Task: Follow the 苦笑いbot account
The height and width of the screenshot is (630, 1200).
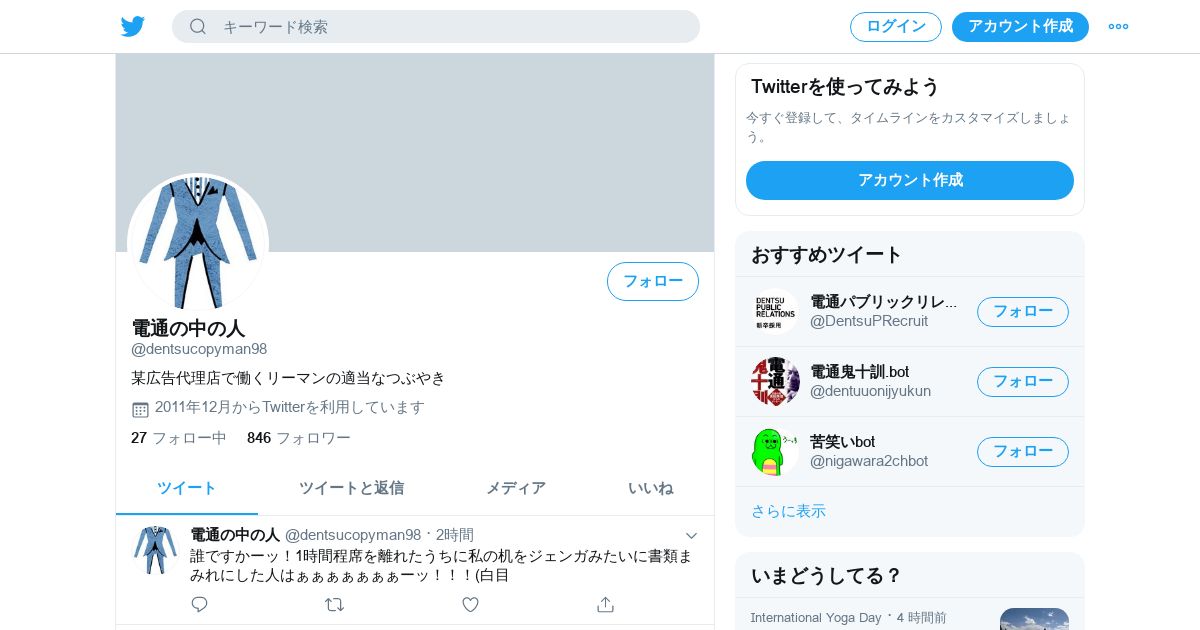Action: click(x=1023, y=451)
